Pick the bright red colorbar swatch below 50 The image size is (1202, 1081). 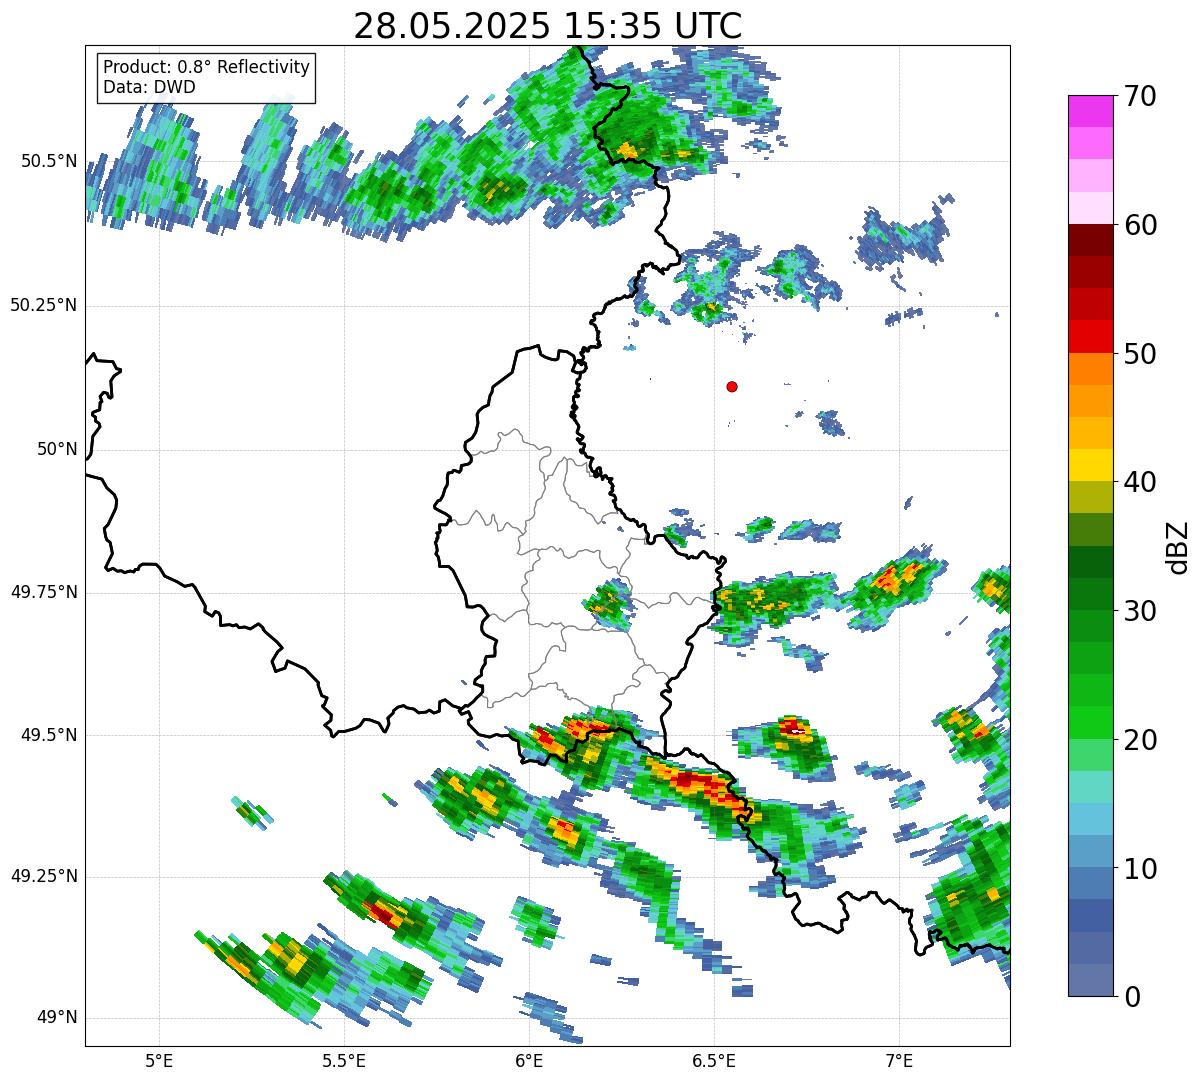pyautogui.click(x=1090, y=337)
